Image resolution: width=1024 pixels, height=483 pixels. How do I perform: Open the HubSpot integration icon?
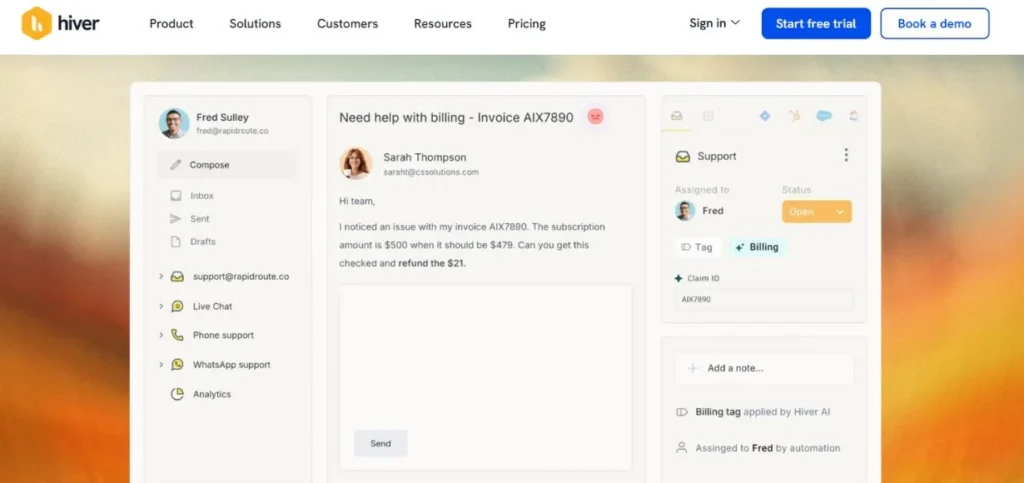click(x=794, y=116)
